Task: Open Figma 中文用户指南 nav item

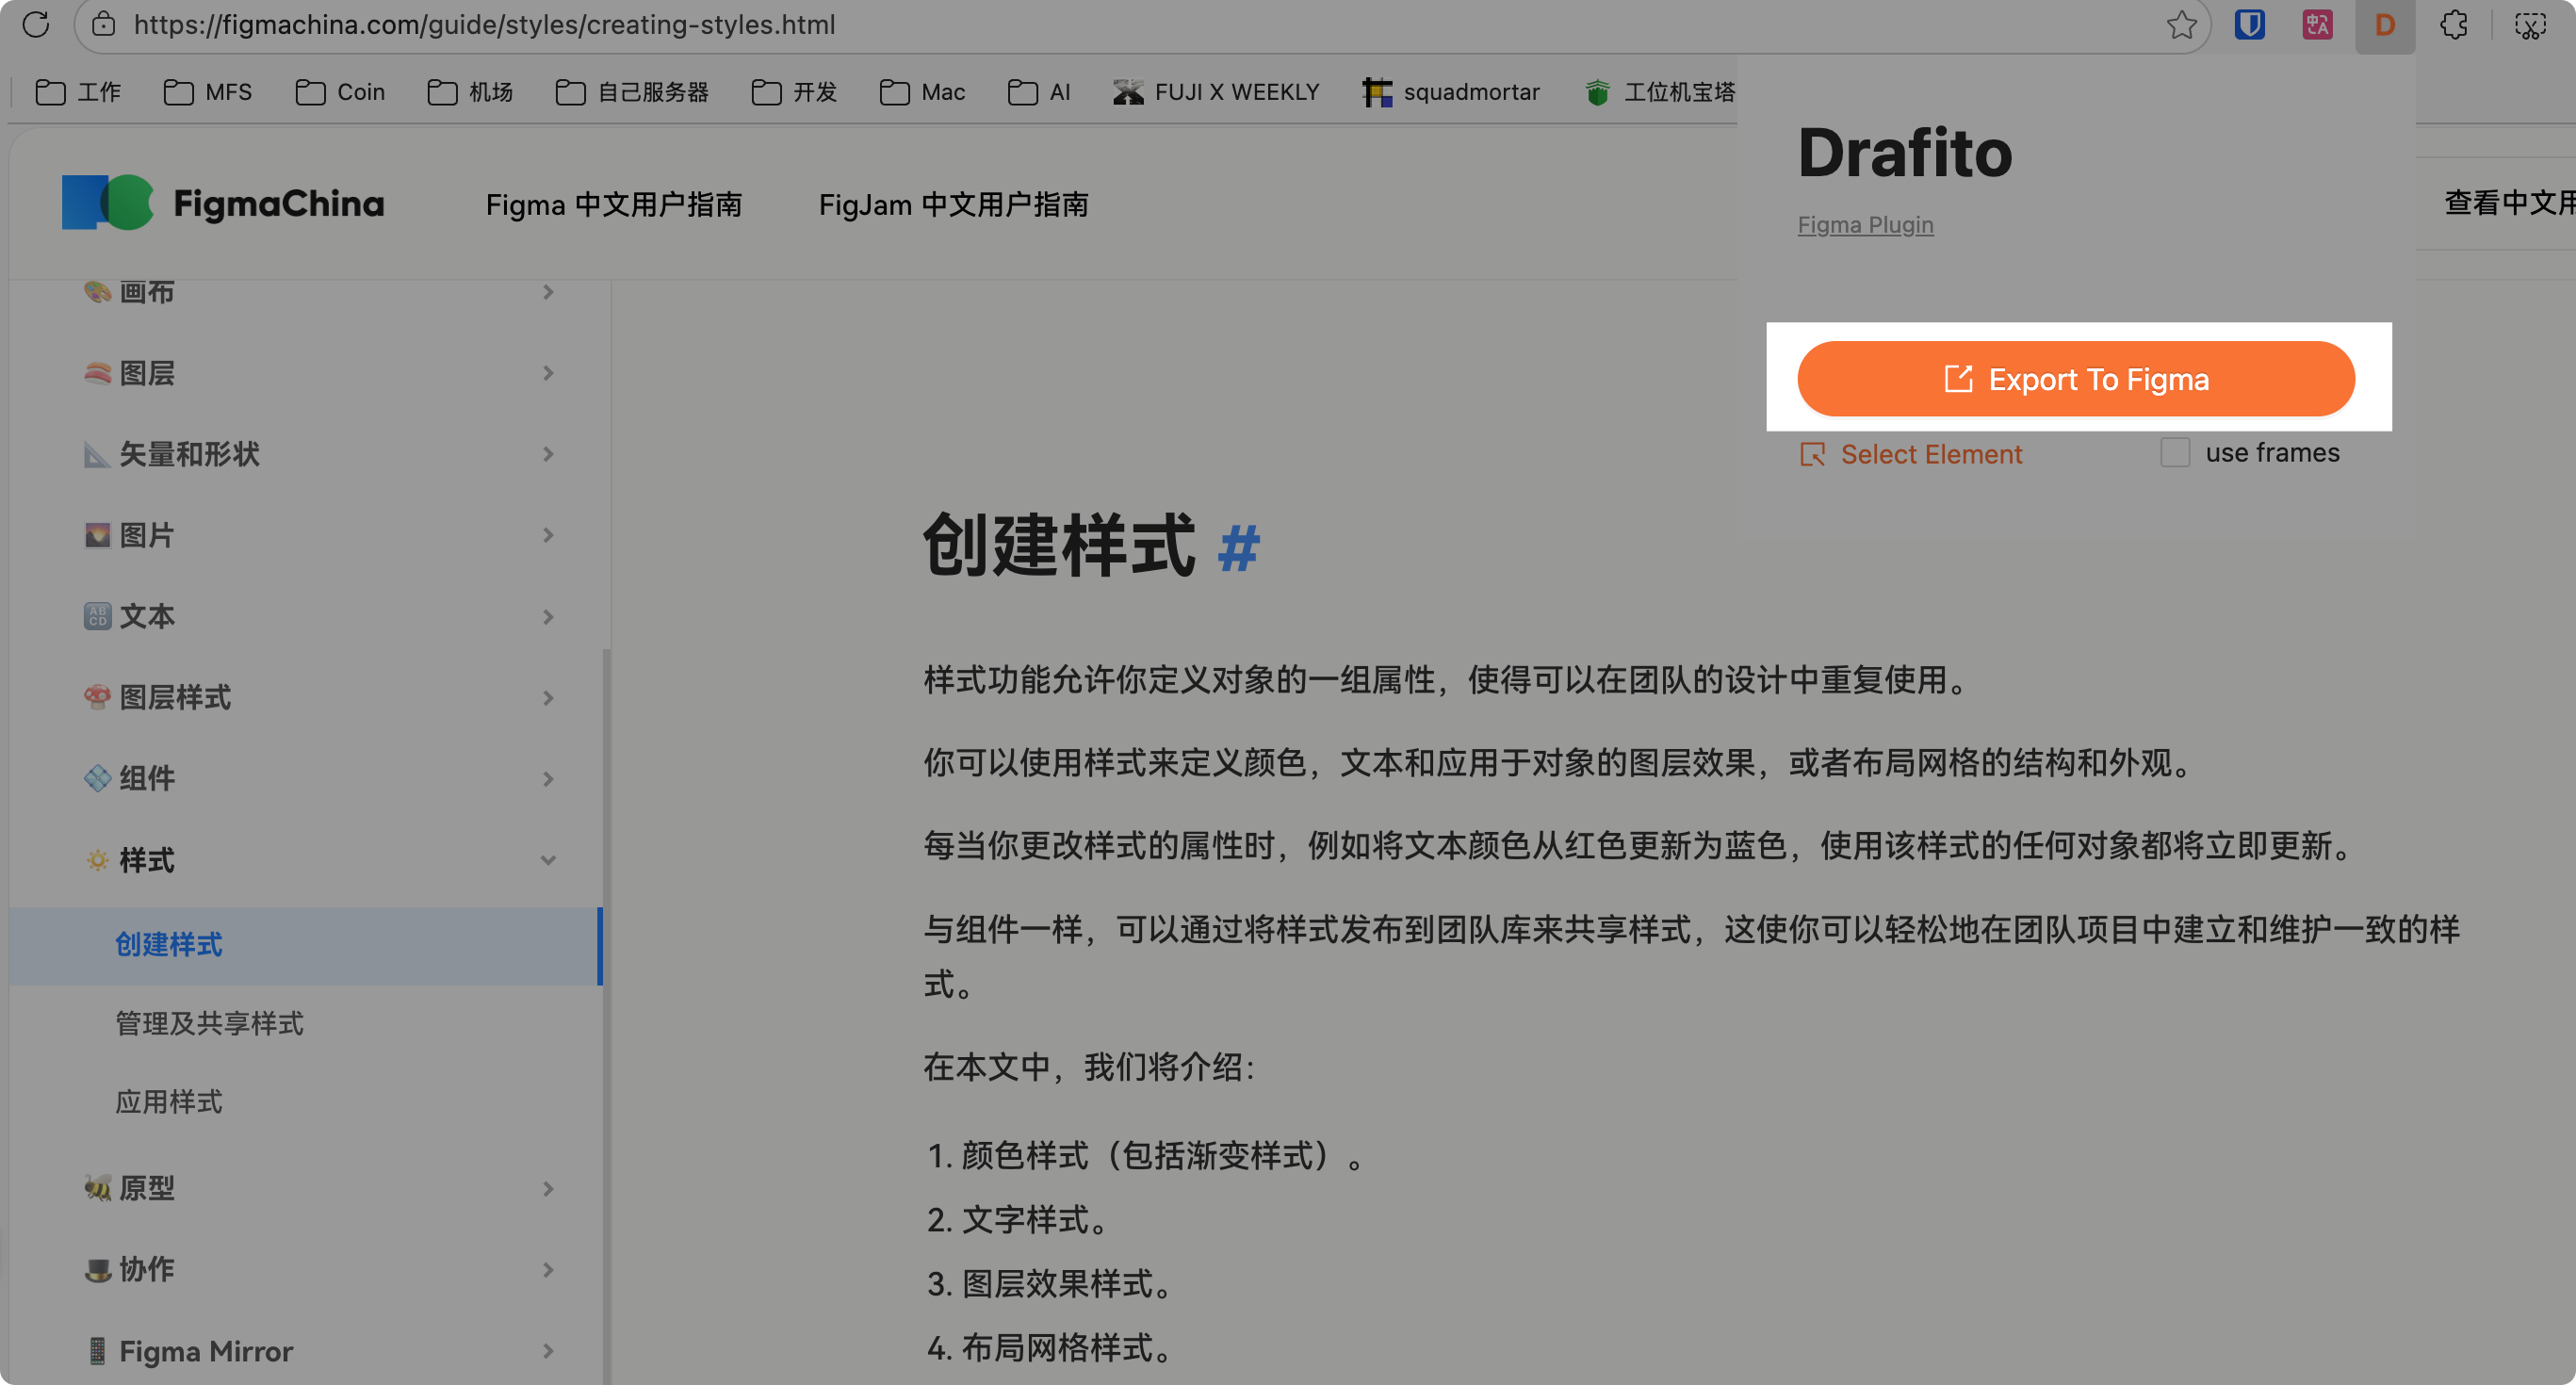Action: (613, 204)
